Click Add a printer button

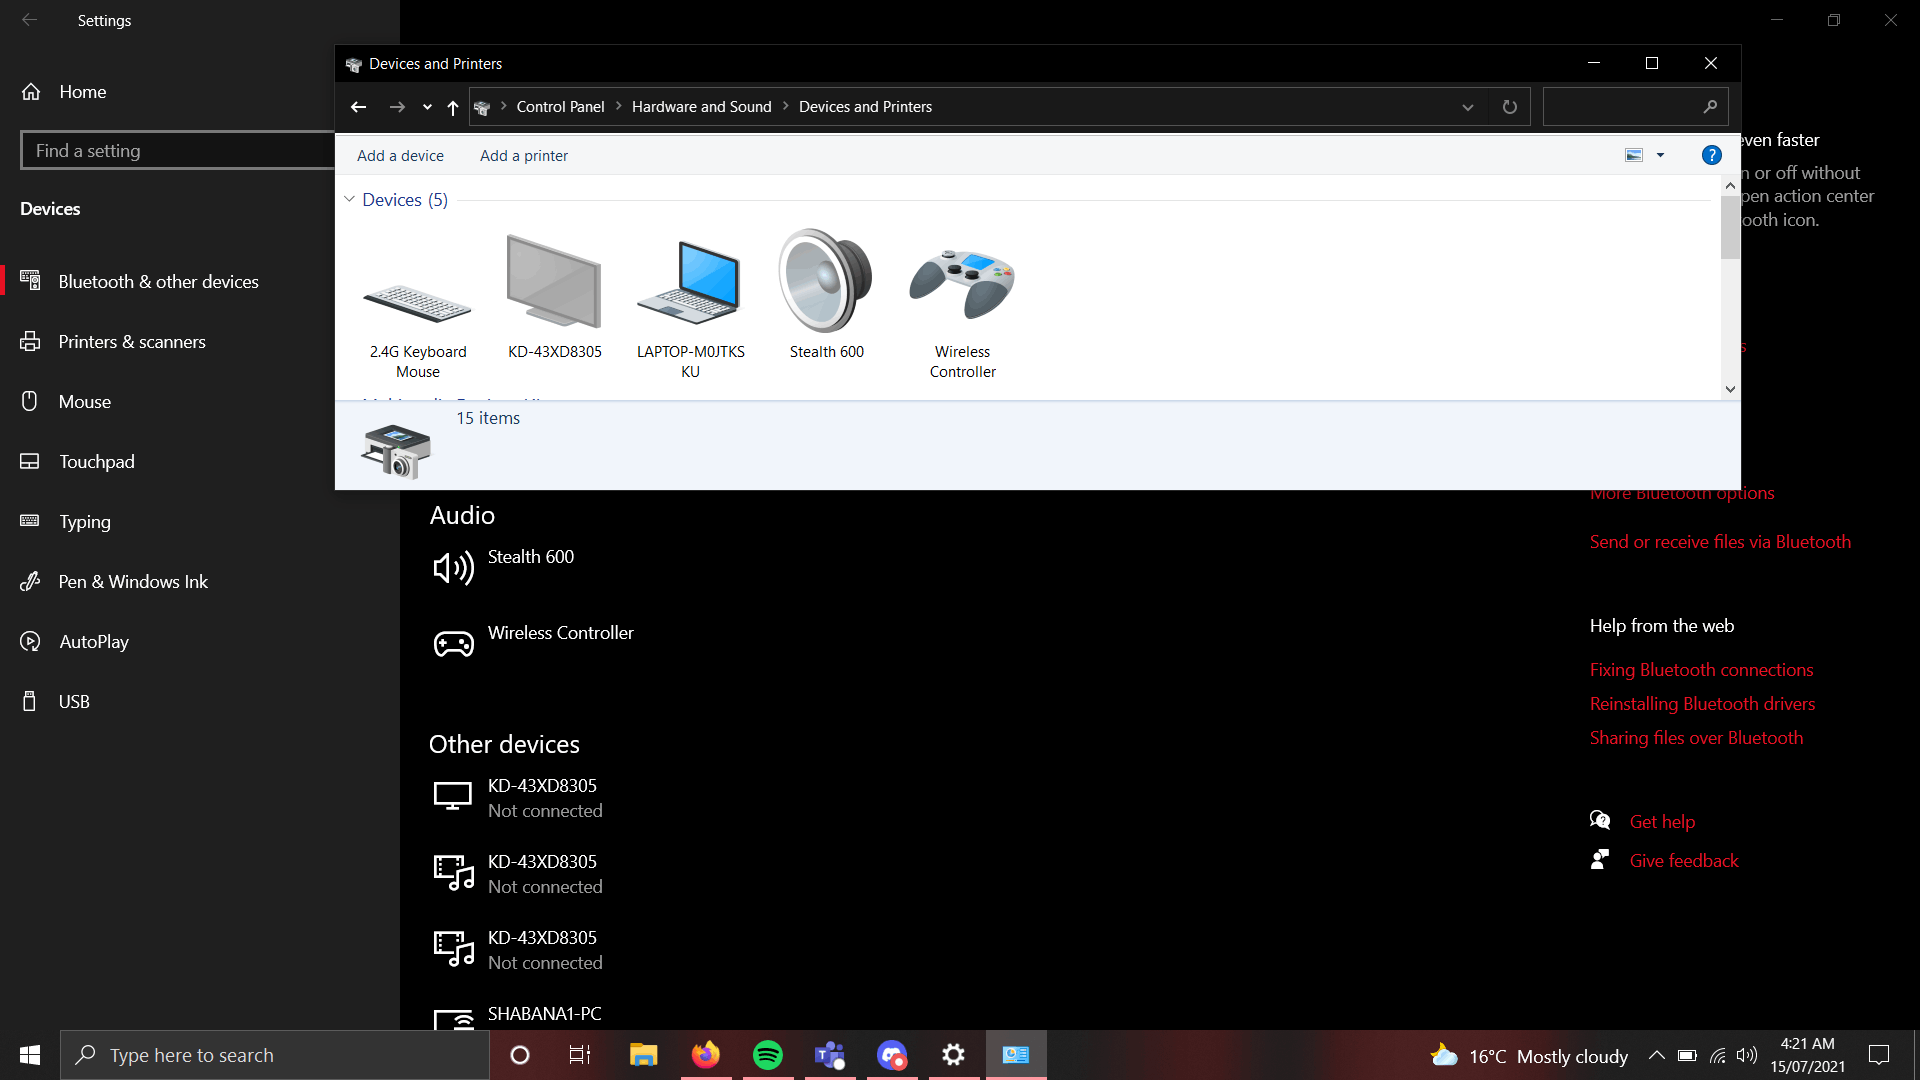coord(524,154)
